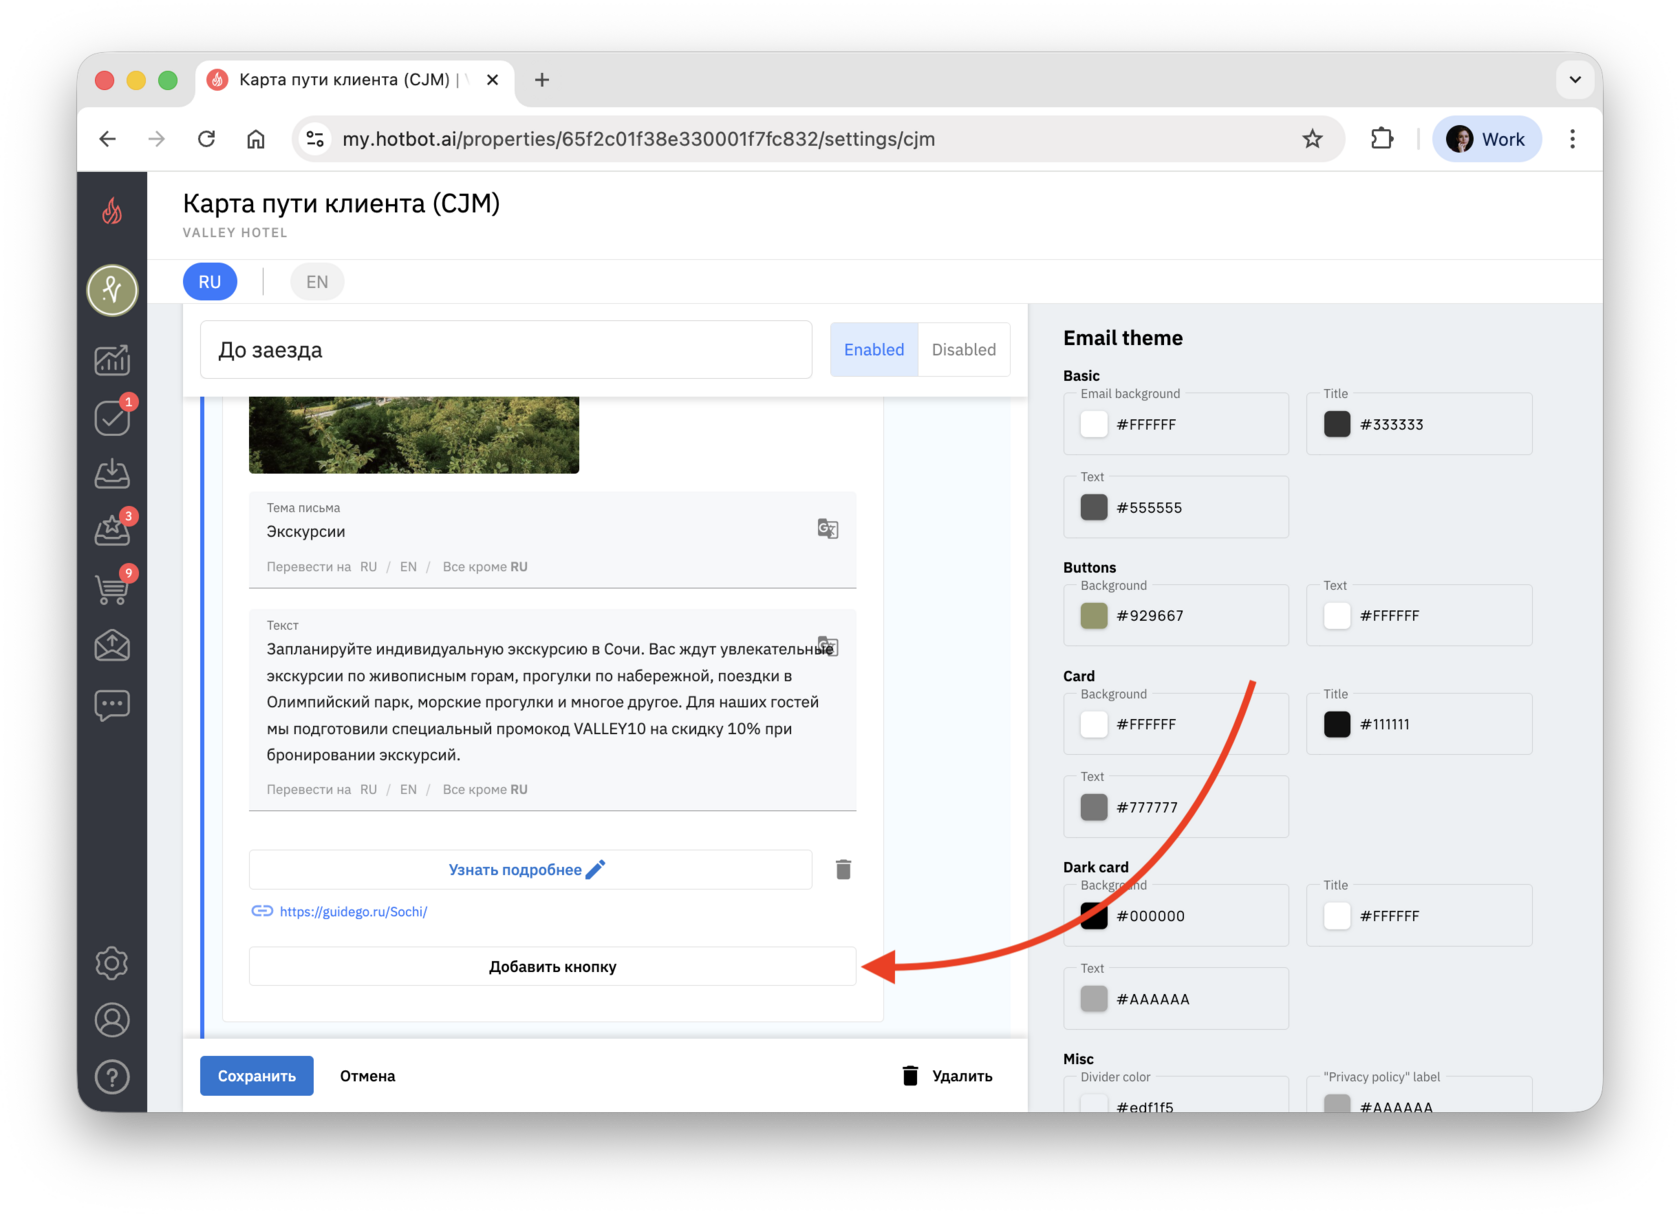Screen dimensions: 1680x1214
Task: Translate the Текст body to EN
Action: (x=408, y=790)
